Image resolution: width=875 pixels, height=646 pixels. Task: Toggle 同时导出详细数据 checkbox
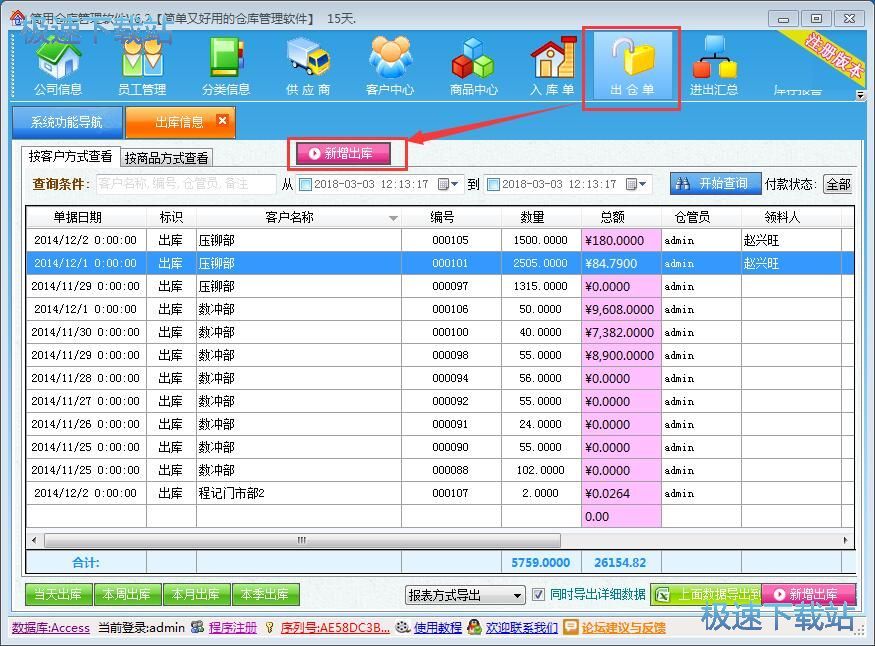coord(539,594)
